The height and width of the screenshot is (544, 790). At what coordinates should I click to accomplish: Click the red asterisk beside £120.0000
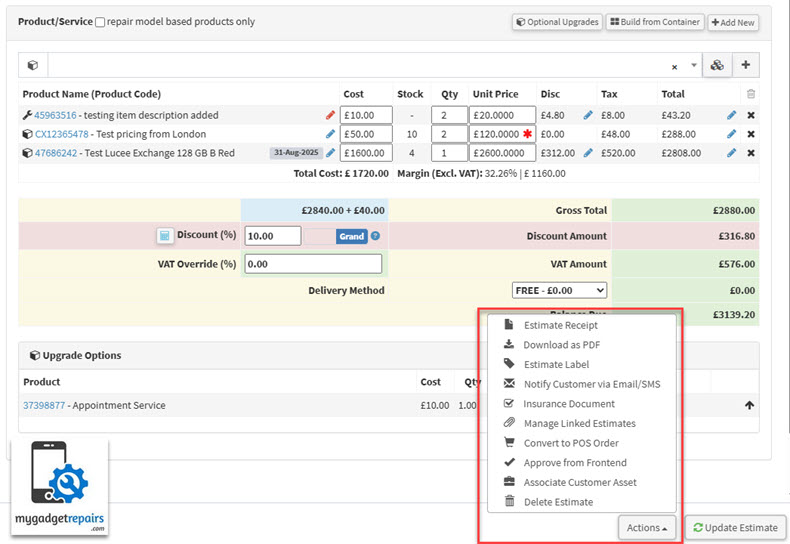click(x=528, y=134)
